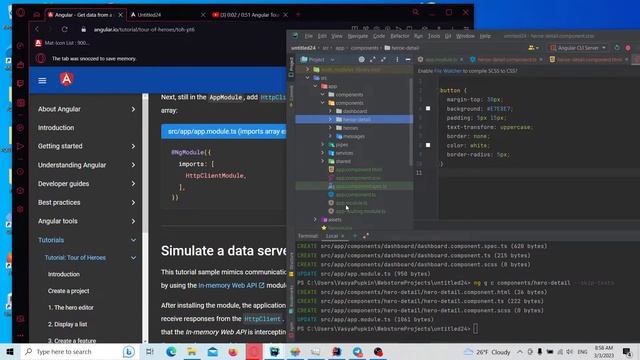Select the hero-detail folder in project tree
Screen dimensions: 640x360
click(x=354, y=120)
